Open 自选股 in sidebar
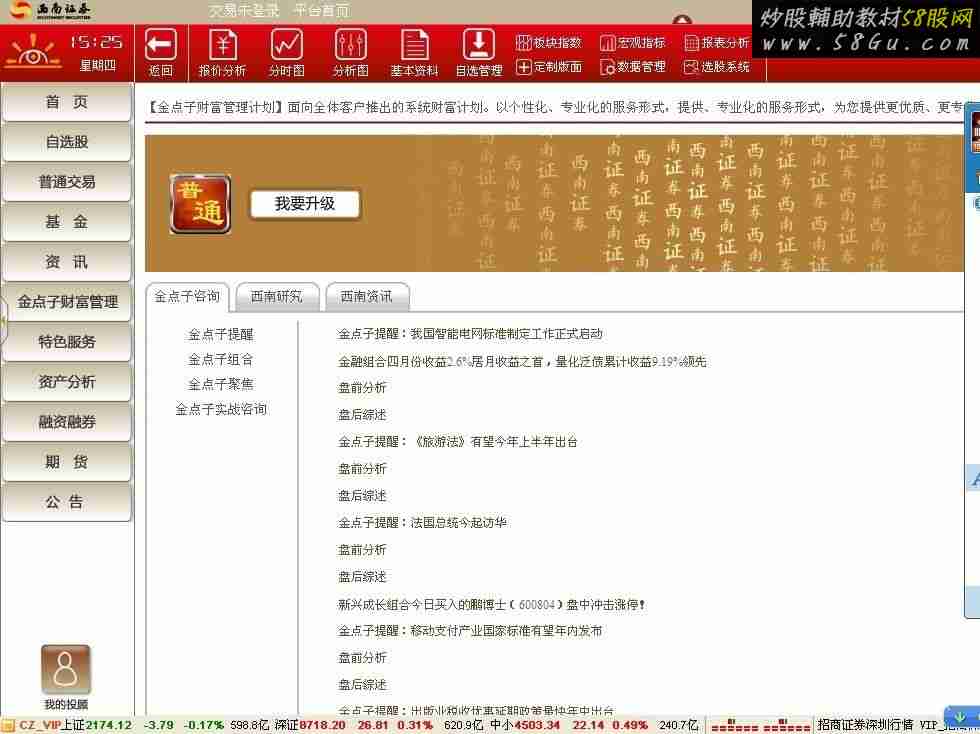 pos(67,143)
